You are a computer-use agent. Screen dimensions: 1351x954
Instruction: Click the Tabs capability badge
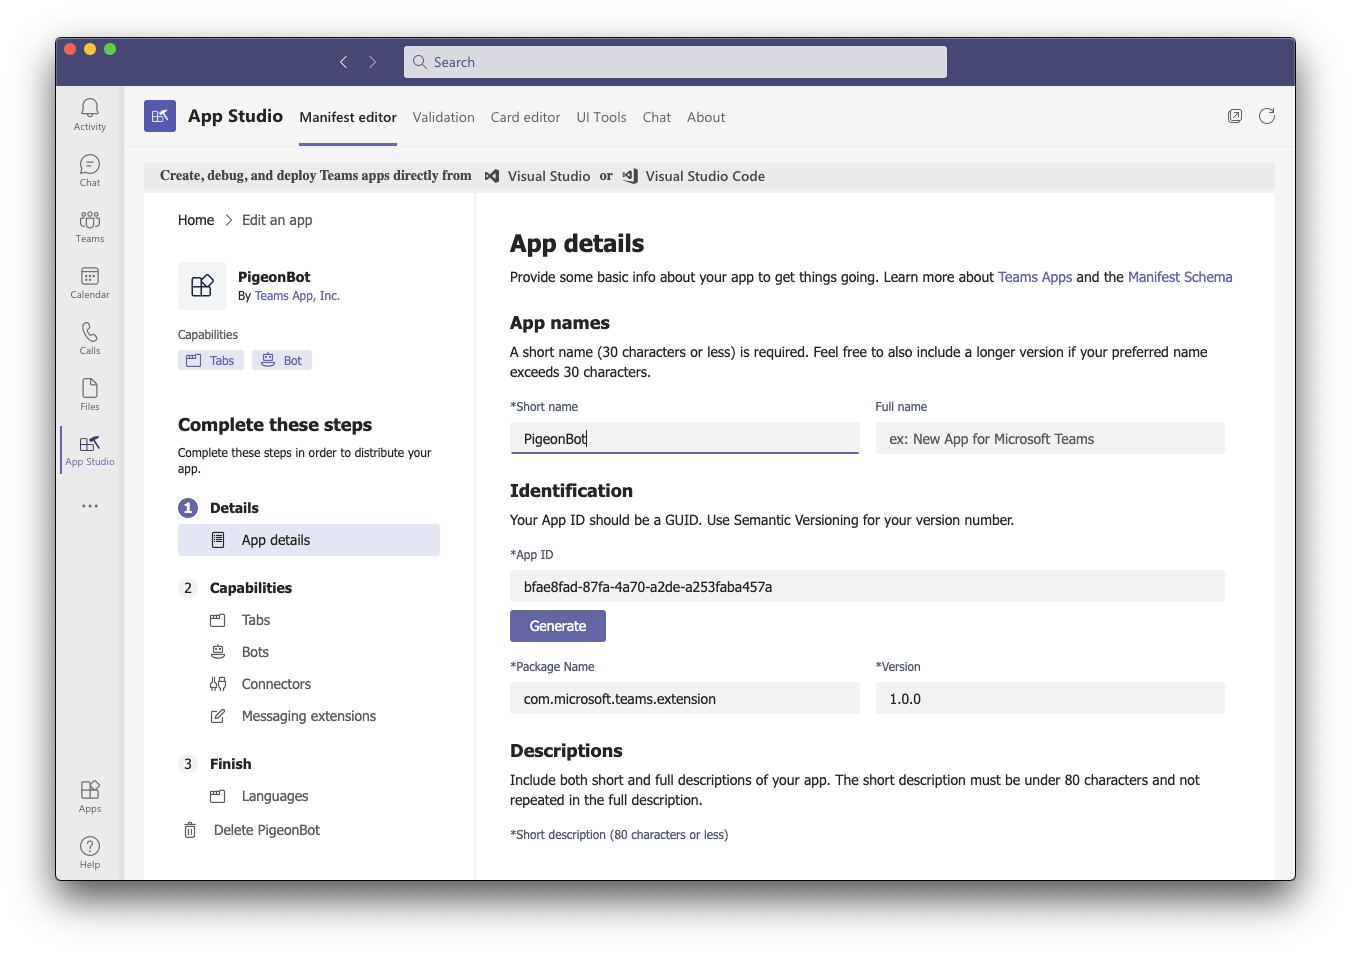coord(211,360)
